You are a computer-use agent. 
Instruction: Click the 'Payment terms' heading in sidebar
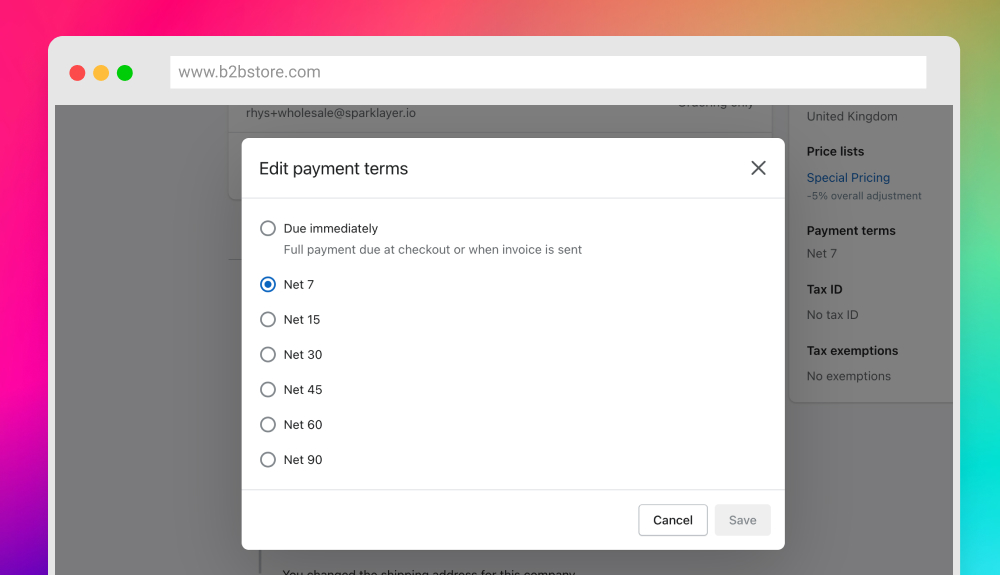(851, 231)
